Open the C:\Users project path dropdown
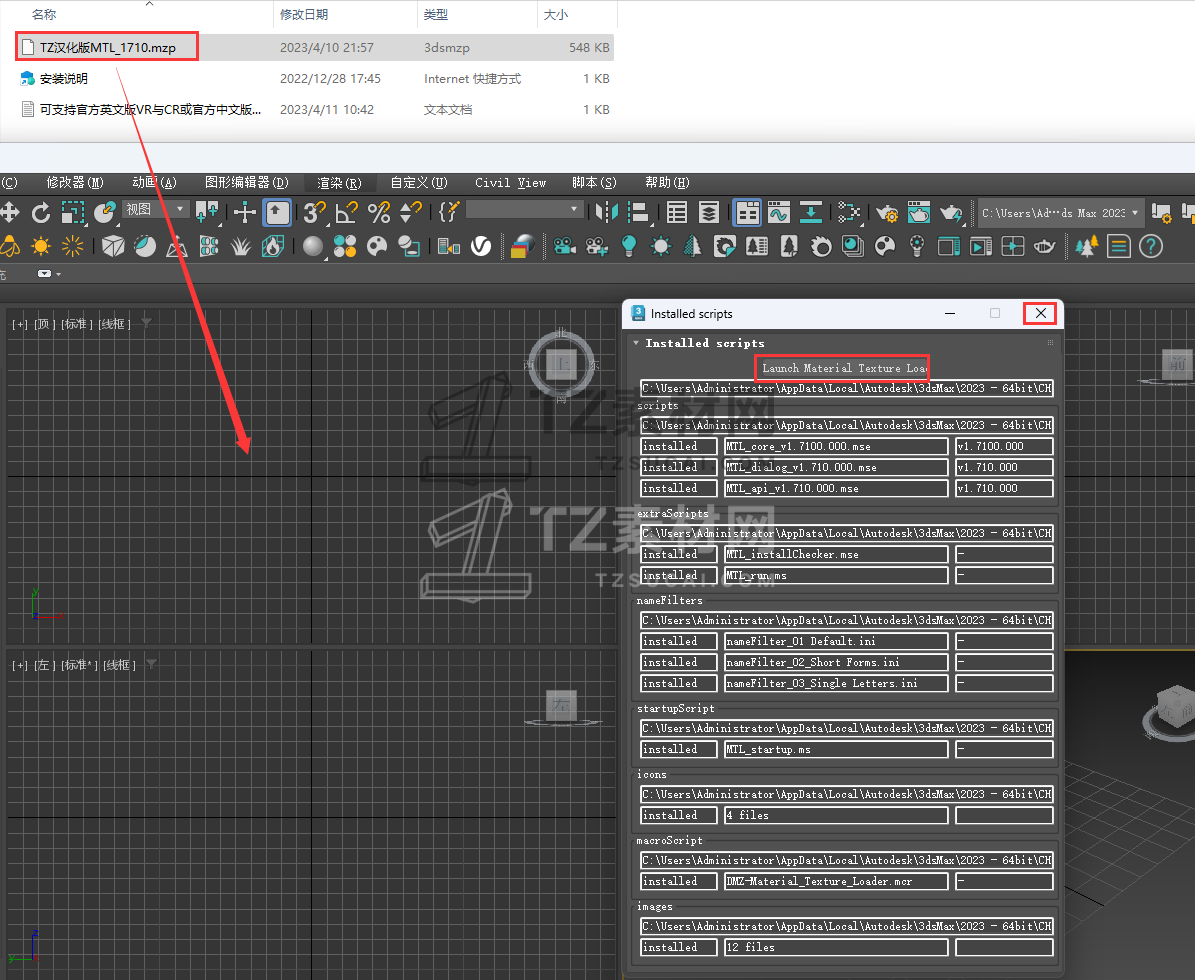The height and width of the screenshot is (980, 1195). (x=1060, y=213)
